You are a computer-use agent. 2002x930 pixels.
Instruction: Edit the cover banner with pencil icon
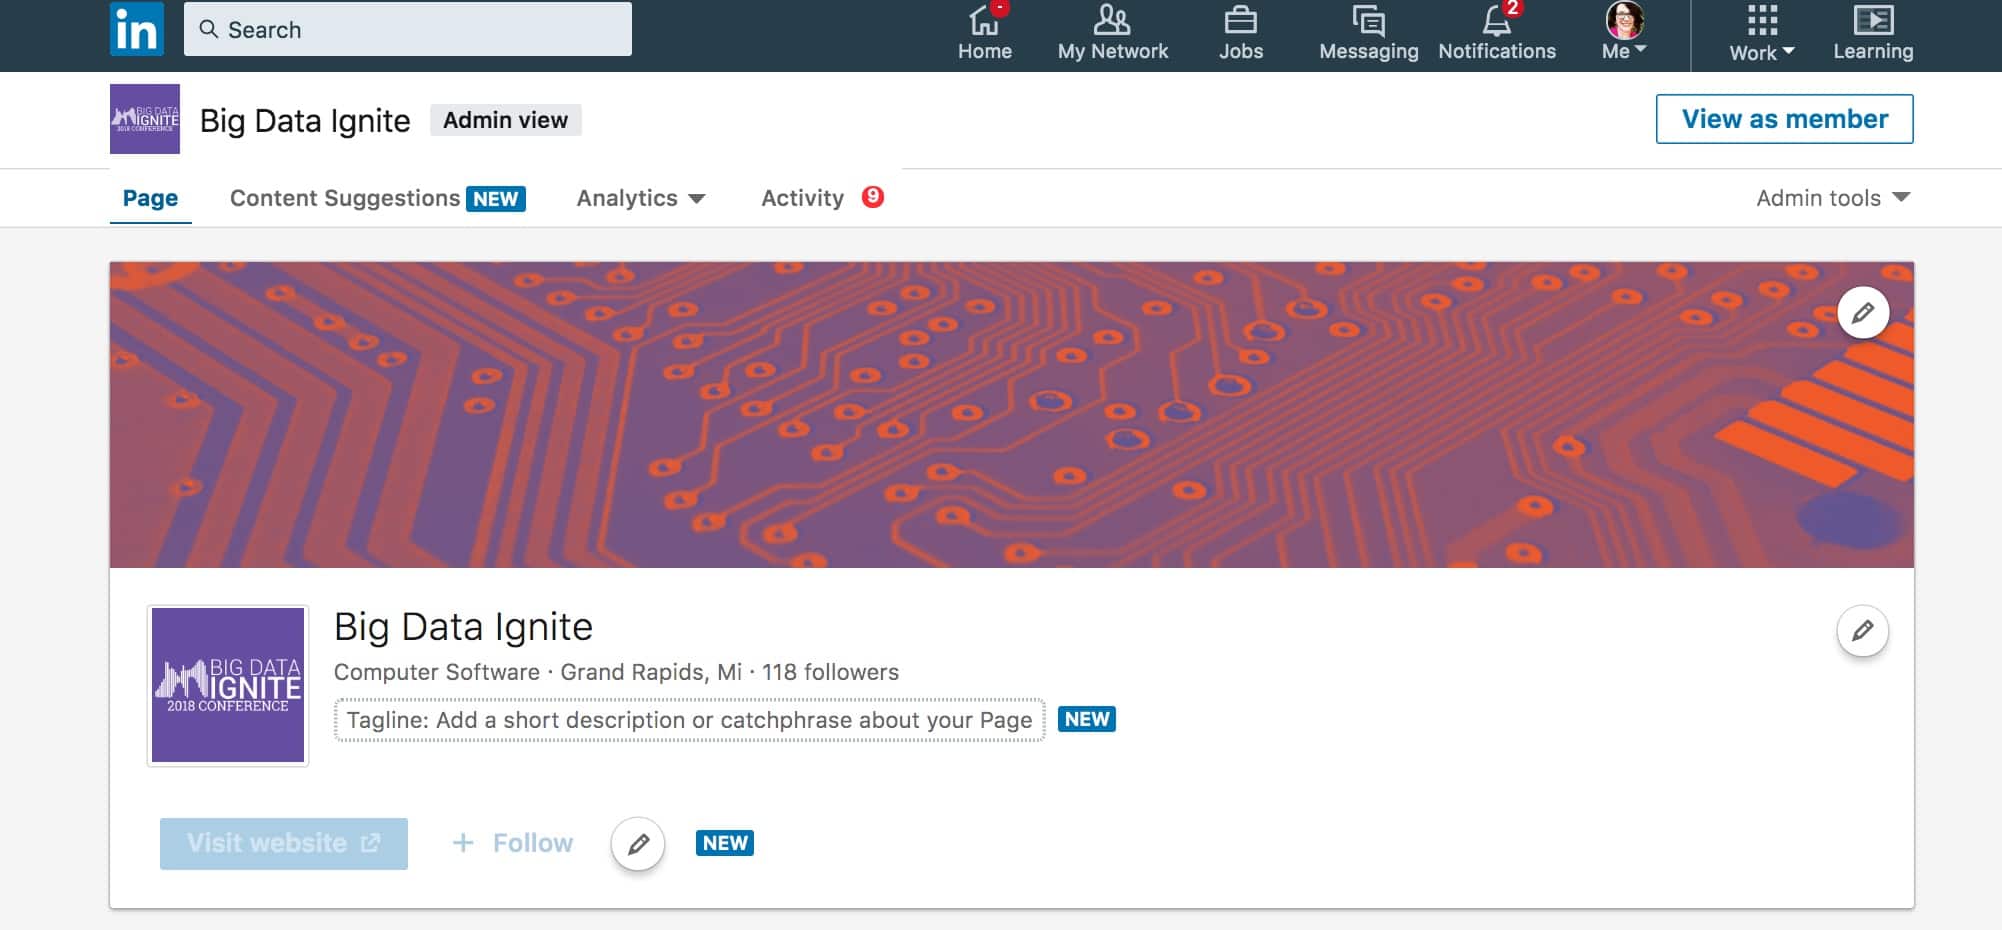(1863, 313)
